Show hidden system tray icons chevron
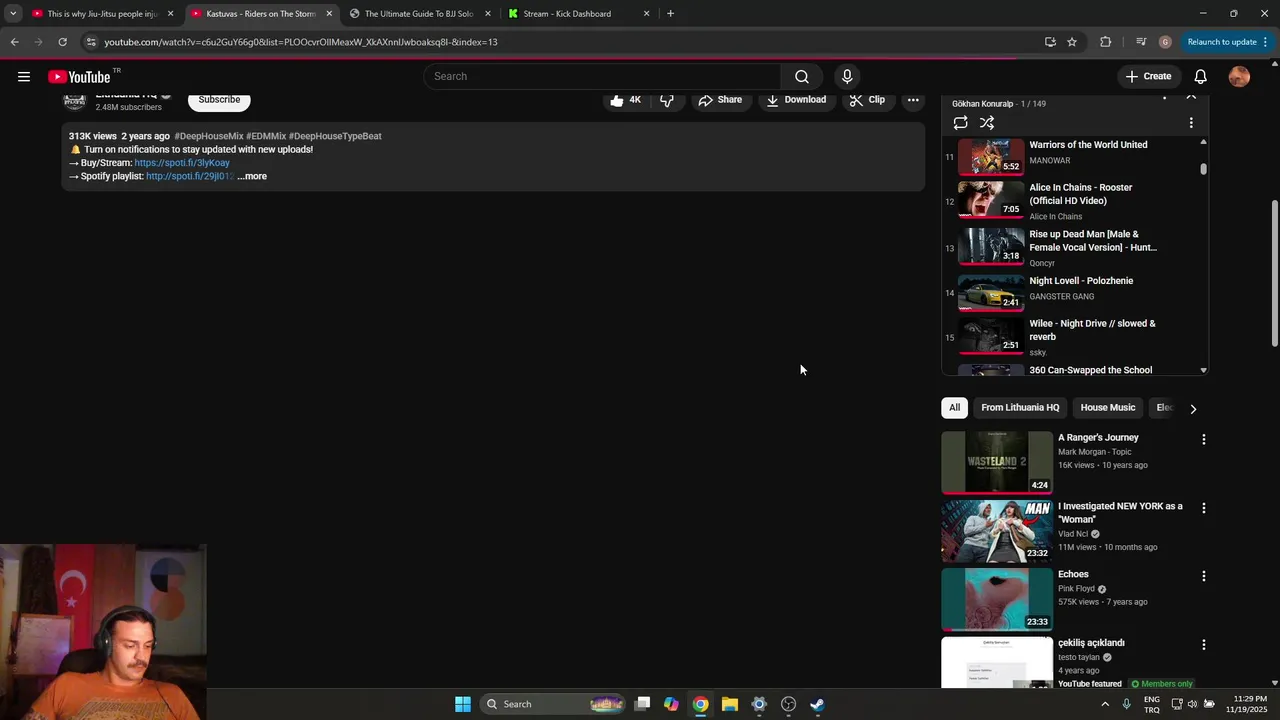 1105,704
